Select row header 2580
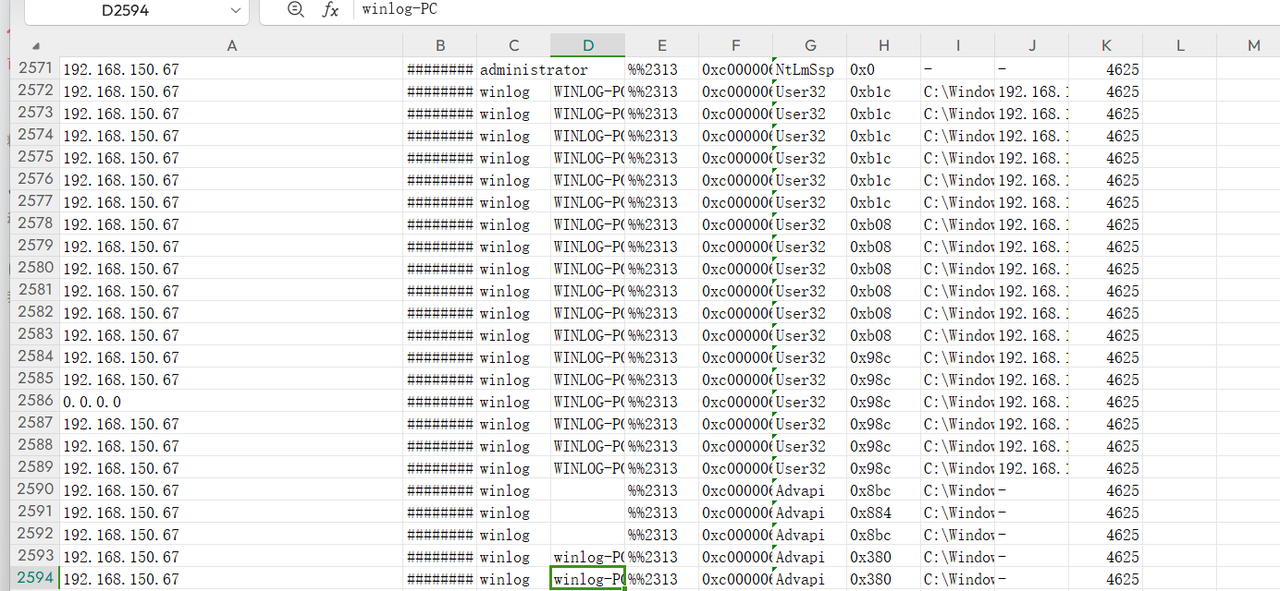Screen dimensions: 1280x591 (x=36, y=268)
